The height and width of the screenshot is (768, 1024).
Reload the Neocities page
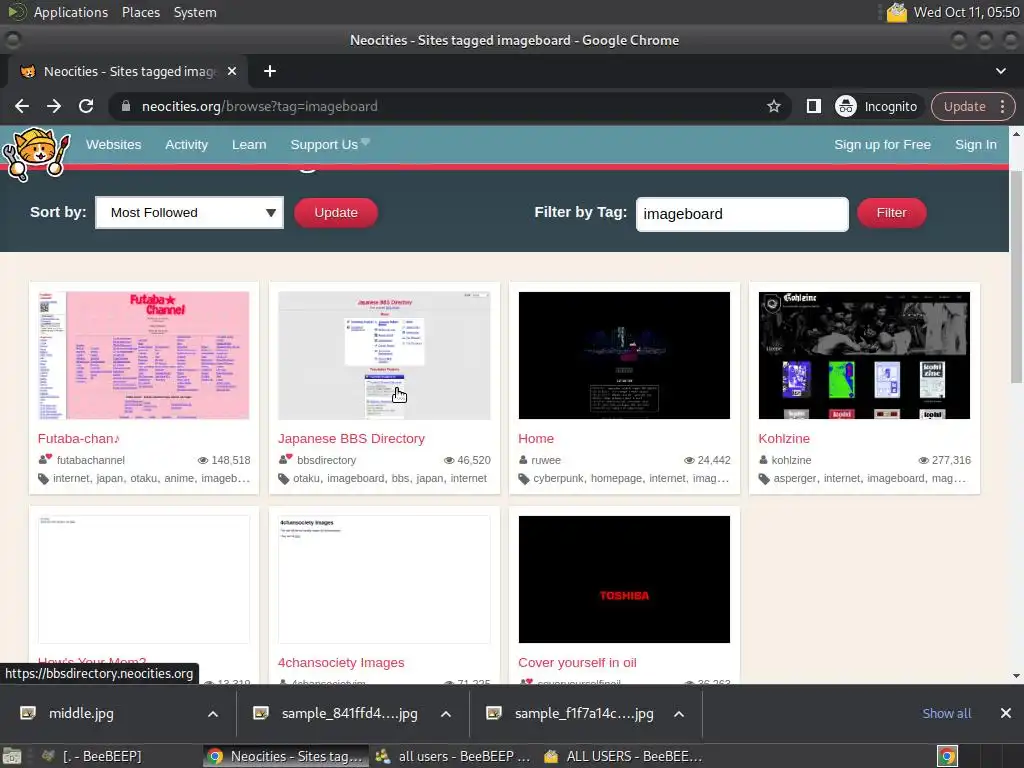pyautogui.click(x=86, y=106)
